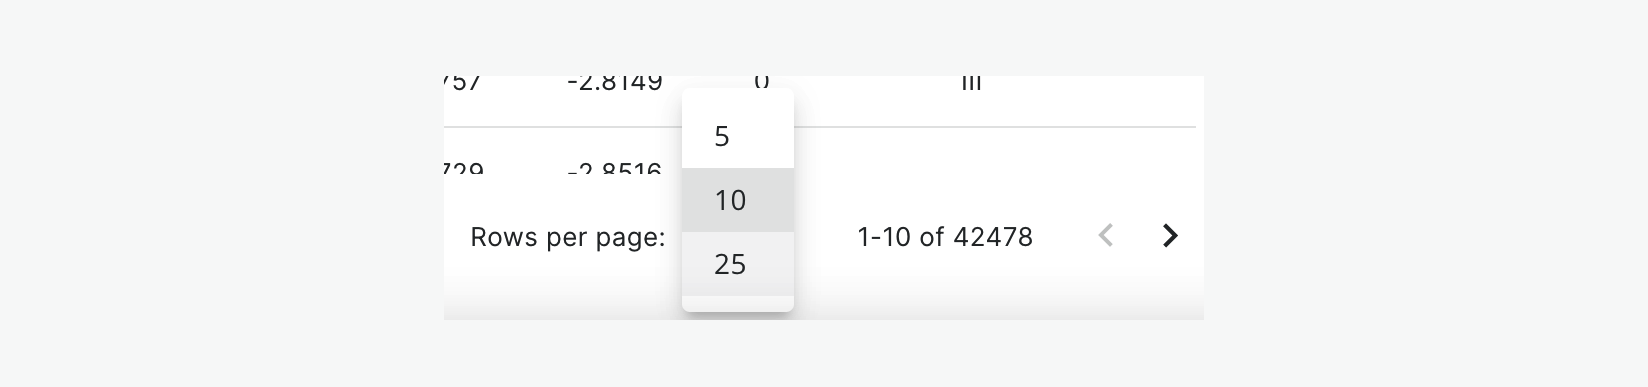Choose the highlighted 10 option
The image size is (1648, 387).
(x=738, y=200)
